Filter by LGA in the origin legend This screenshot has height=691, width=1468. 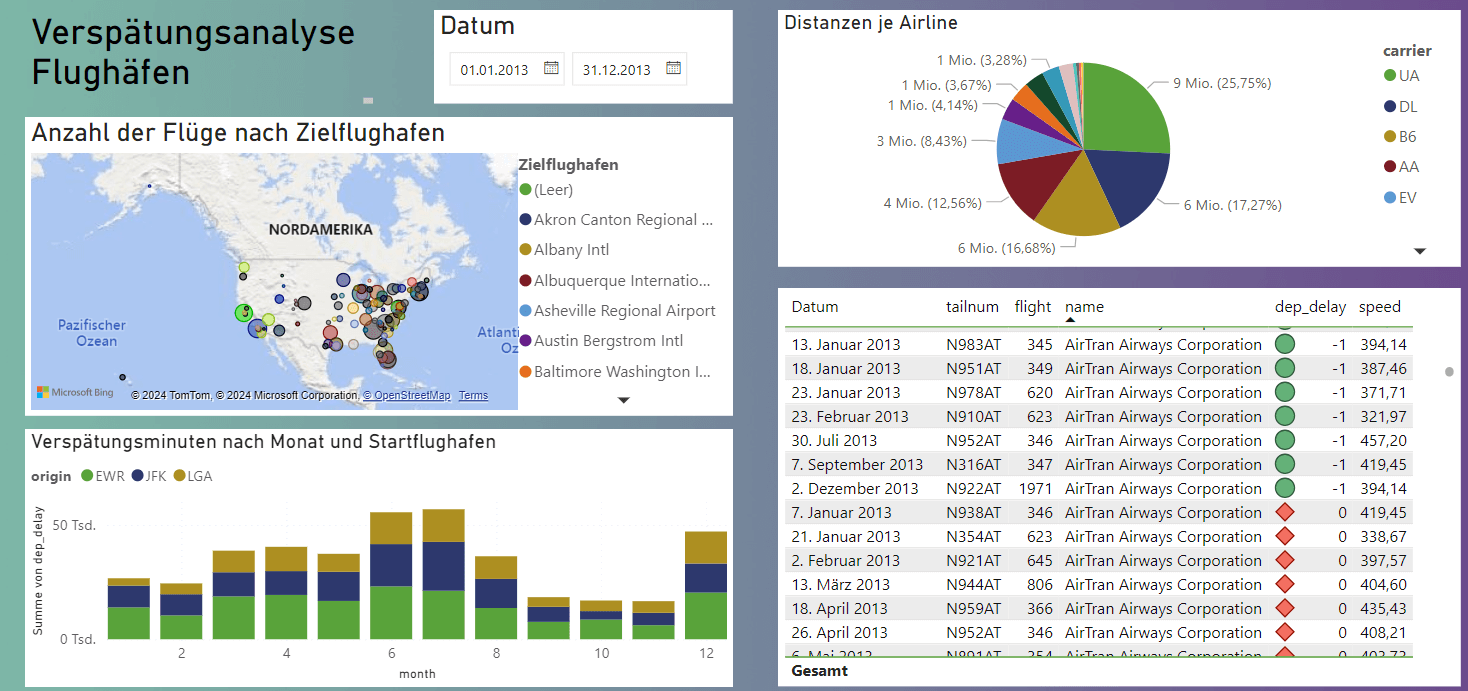(194, 476)
